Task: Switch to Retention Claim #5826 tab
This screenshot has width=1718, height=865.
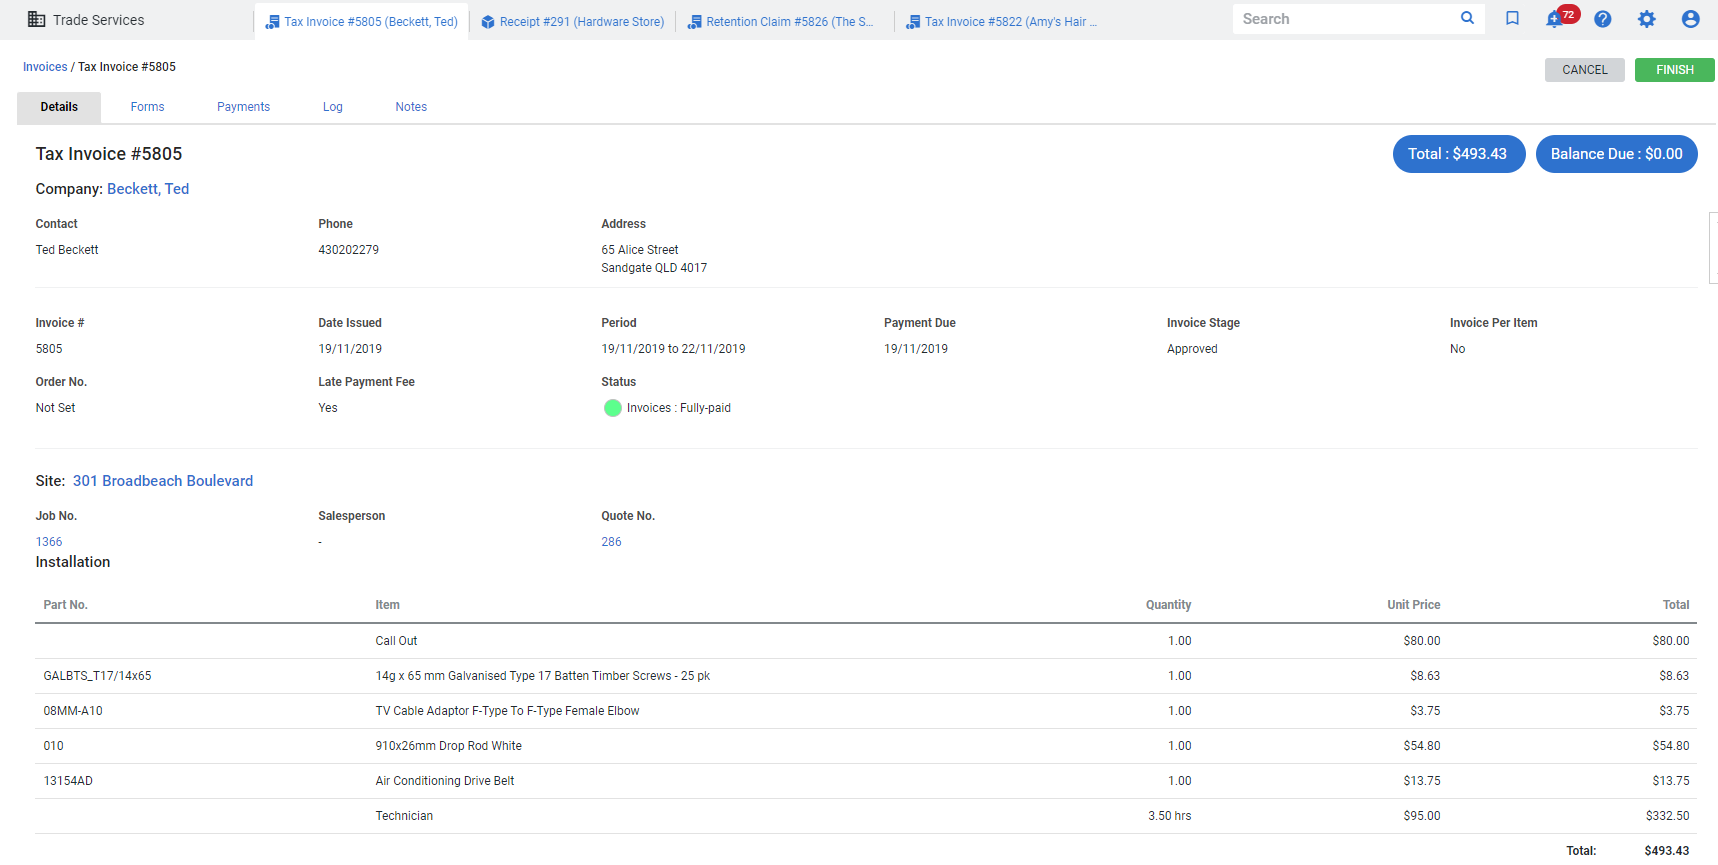Action: pos(781,22)
